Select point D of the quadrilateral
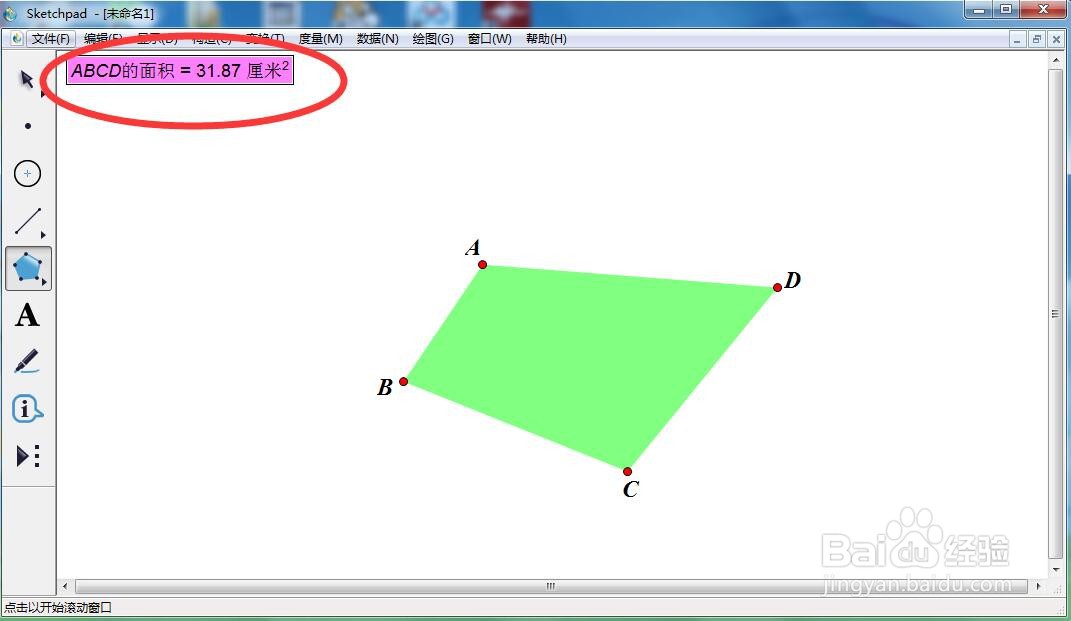This screenshot has height=621, width=1071. click(777, 288)
